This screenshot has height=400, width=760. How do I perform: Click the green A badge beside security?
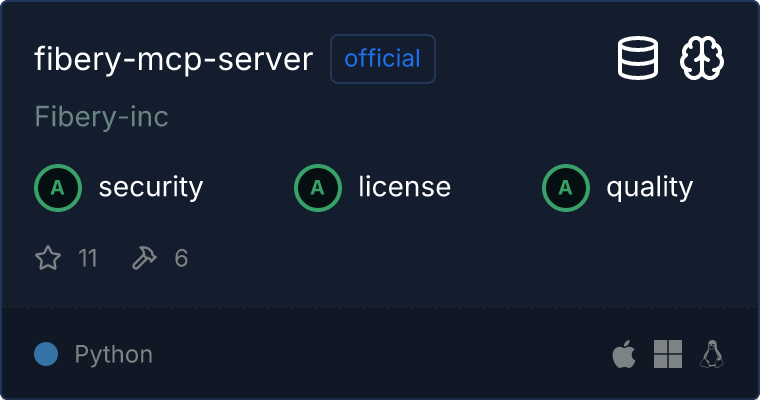(58, 187)
